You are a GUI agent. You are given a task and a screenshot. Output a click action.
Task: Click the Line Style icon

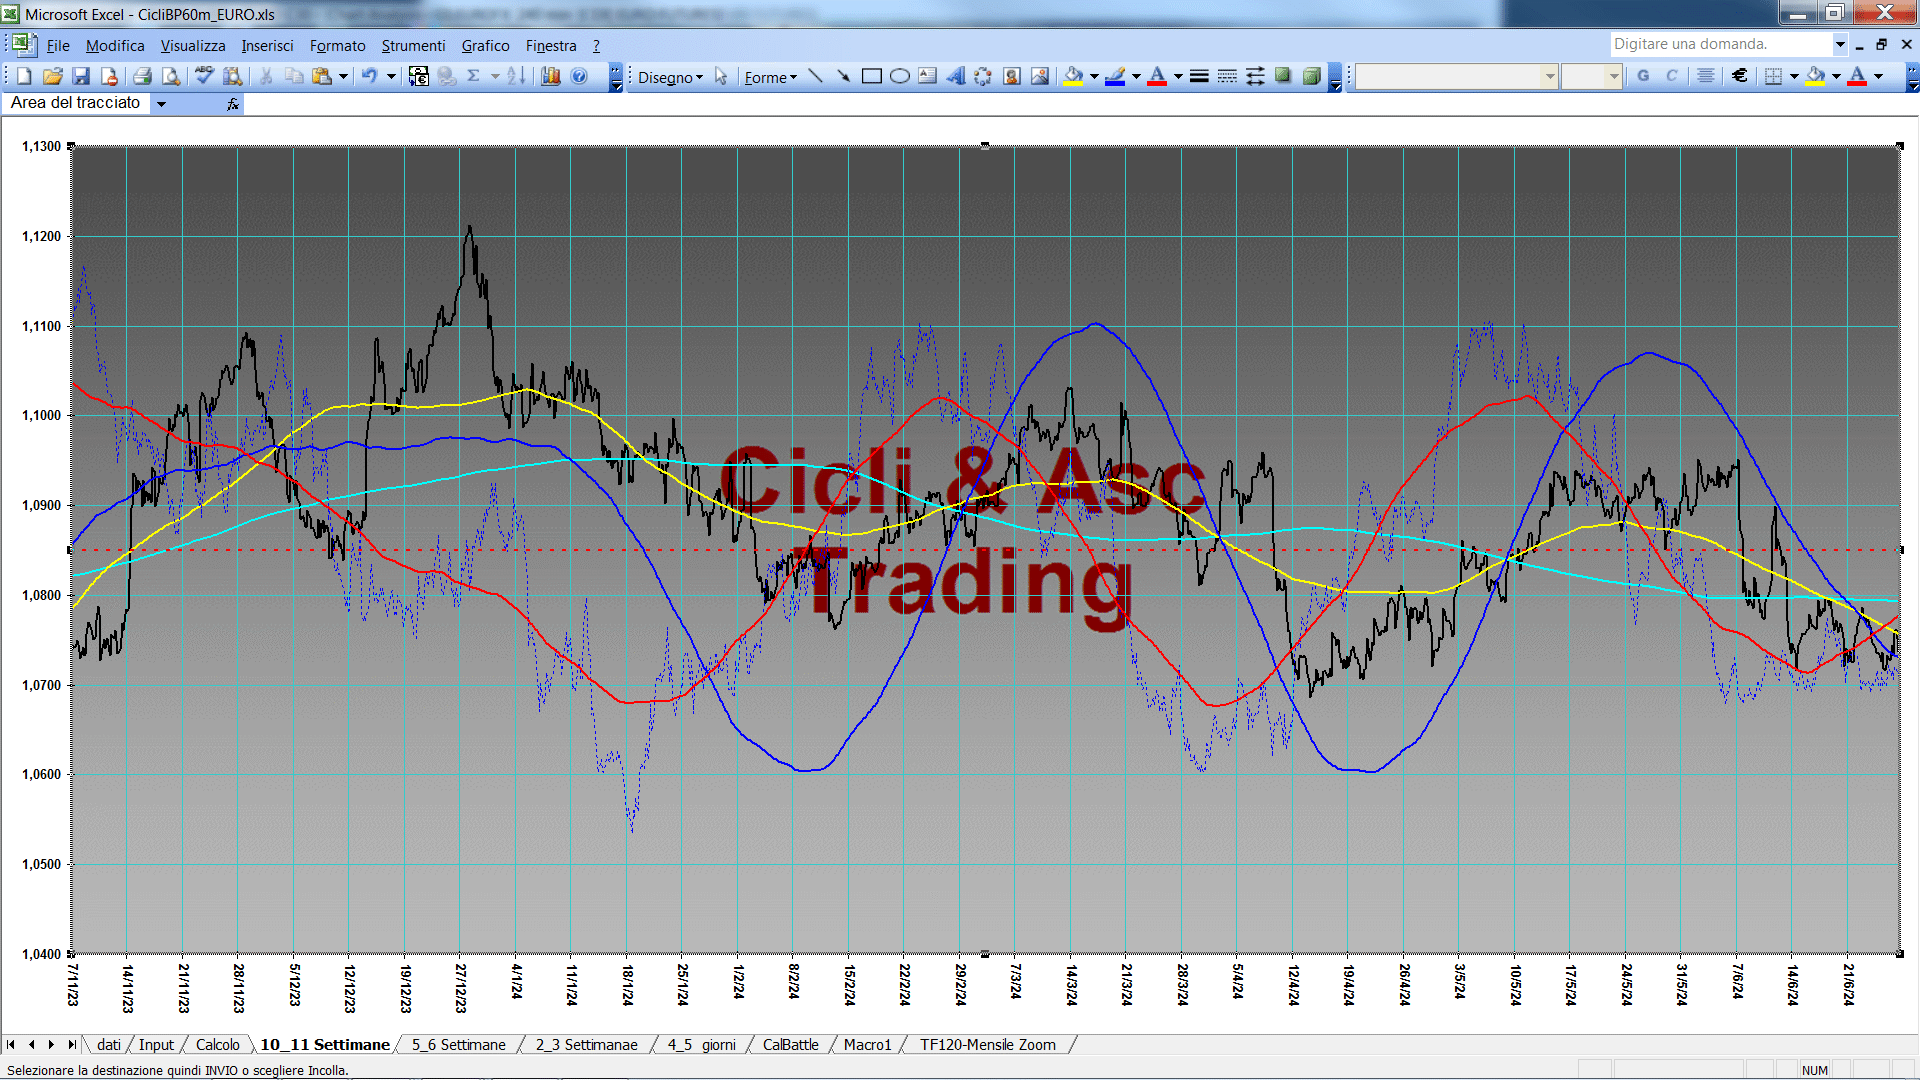[1199, 76]
